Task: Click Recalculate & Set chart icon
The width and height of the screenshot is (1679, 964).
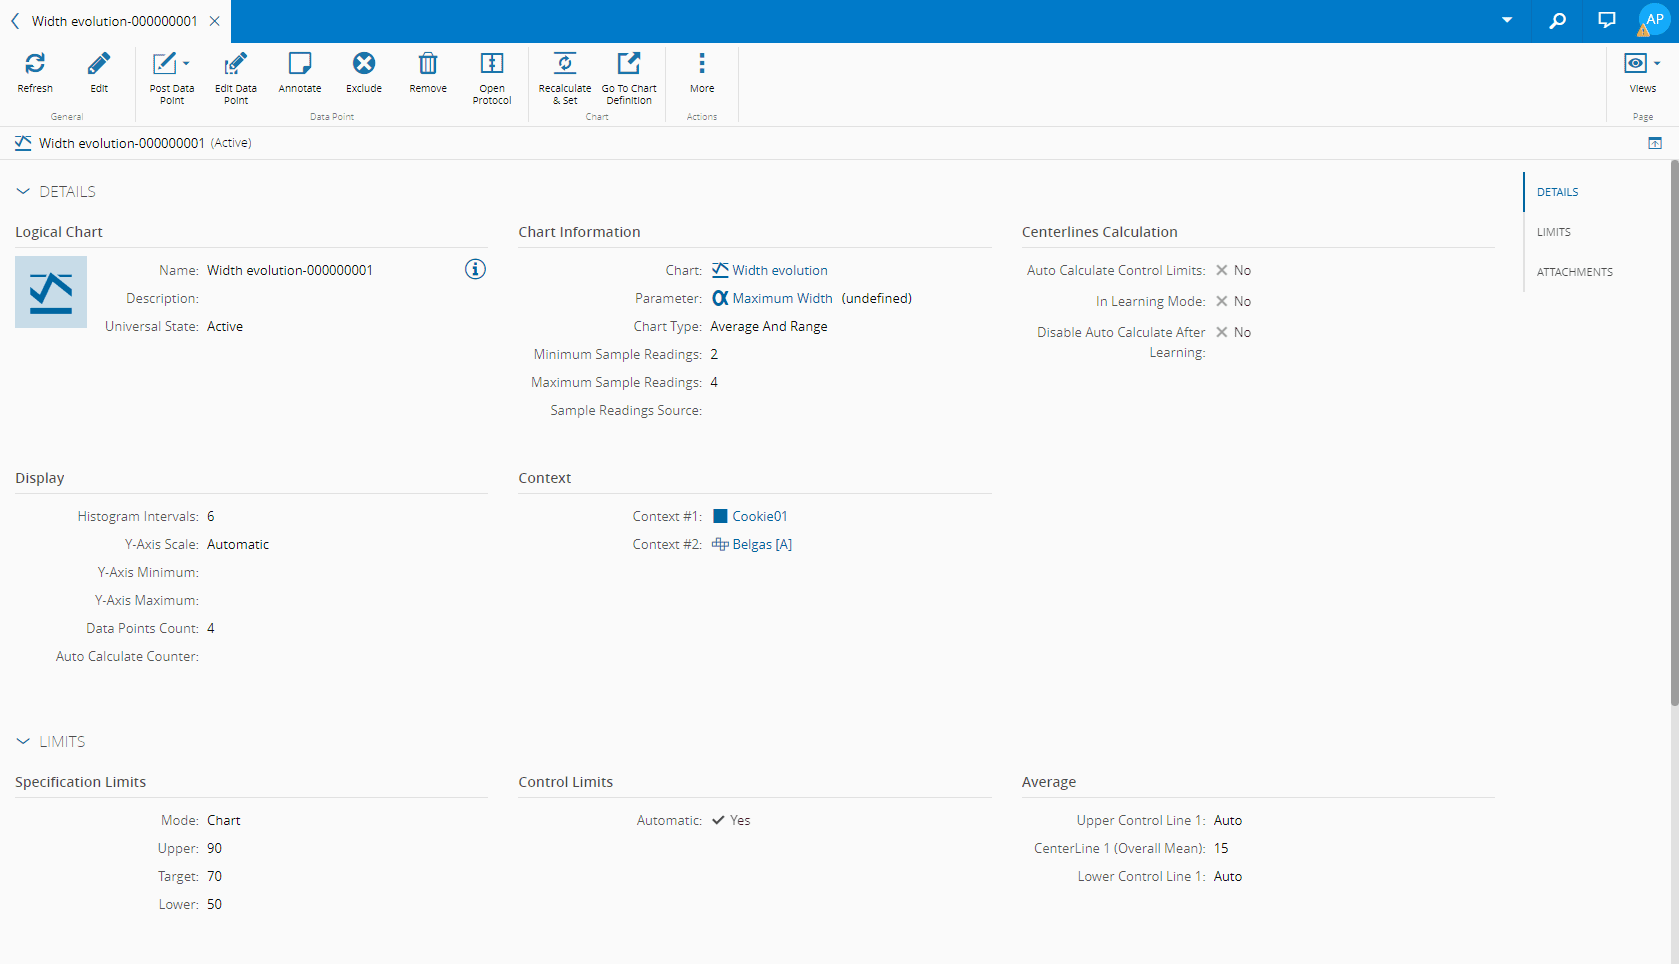Action: click(x=565, y=64)
